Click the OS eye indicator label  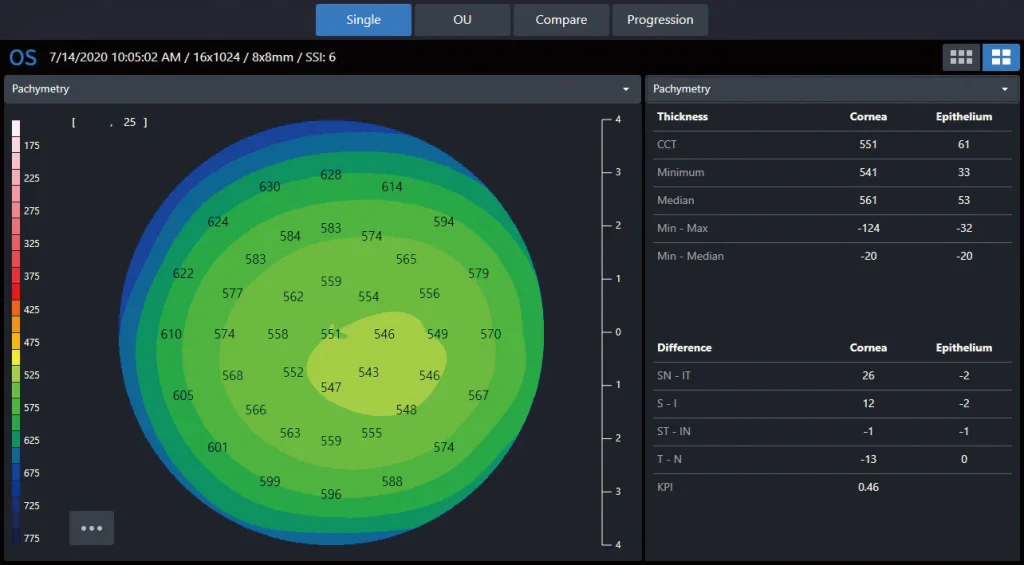click(23, 57)
